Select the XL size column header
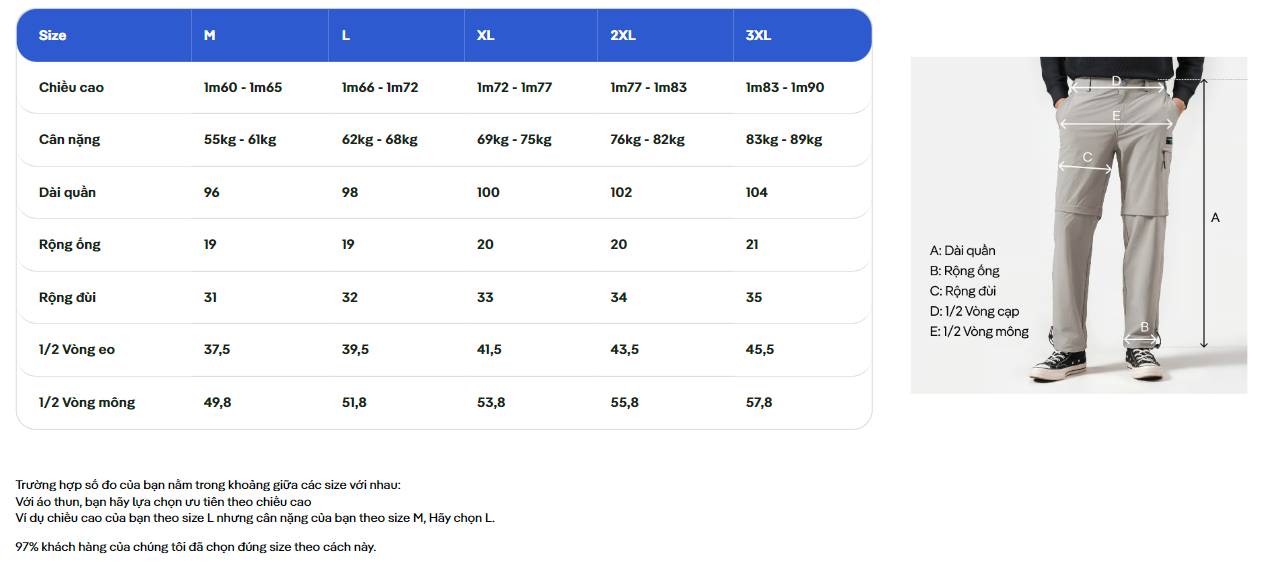The width and height of the screenshot is (1274, 578). coord(485,35)
